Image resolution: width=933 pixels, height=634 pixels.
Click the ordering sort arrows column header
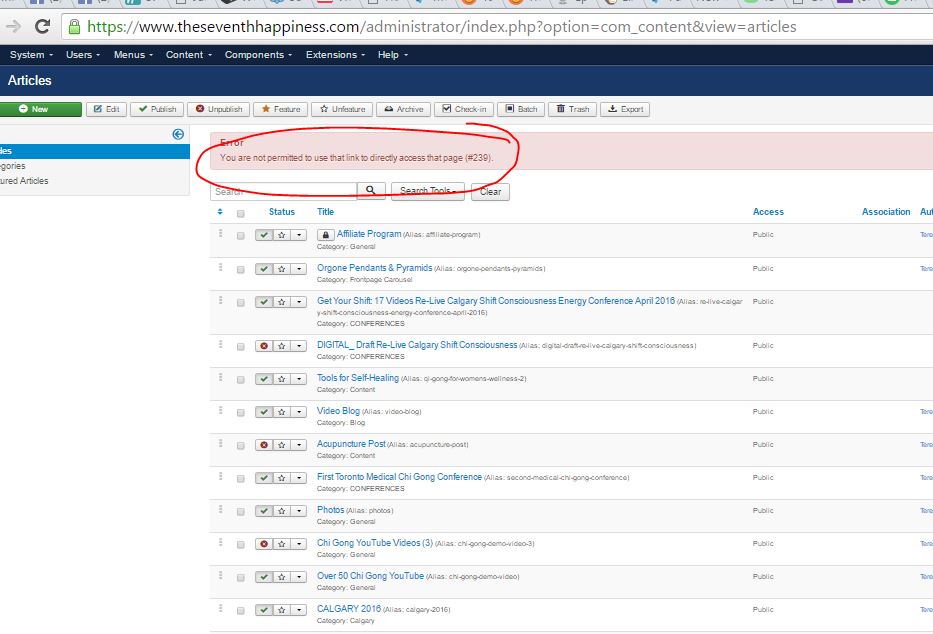pyautogui.click(x=220, y=212)
